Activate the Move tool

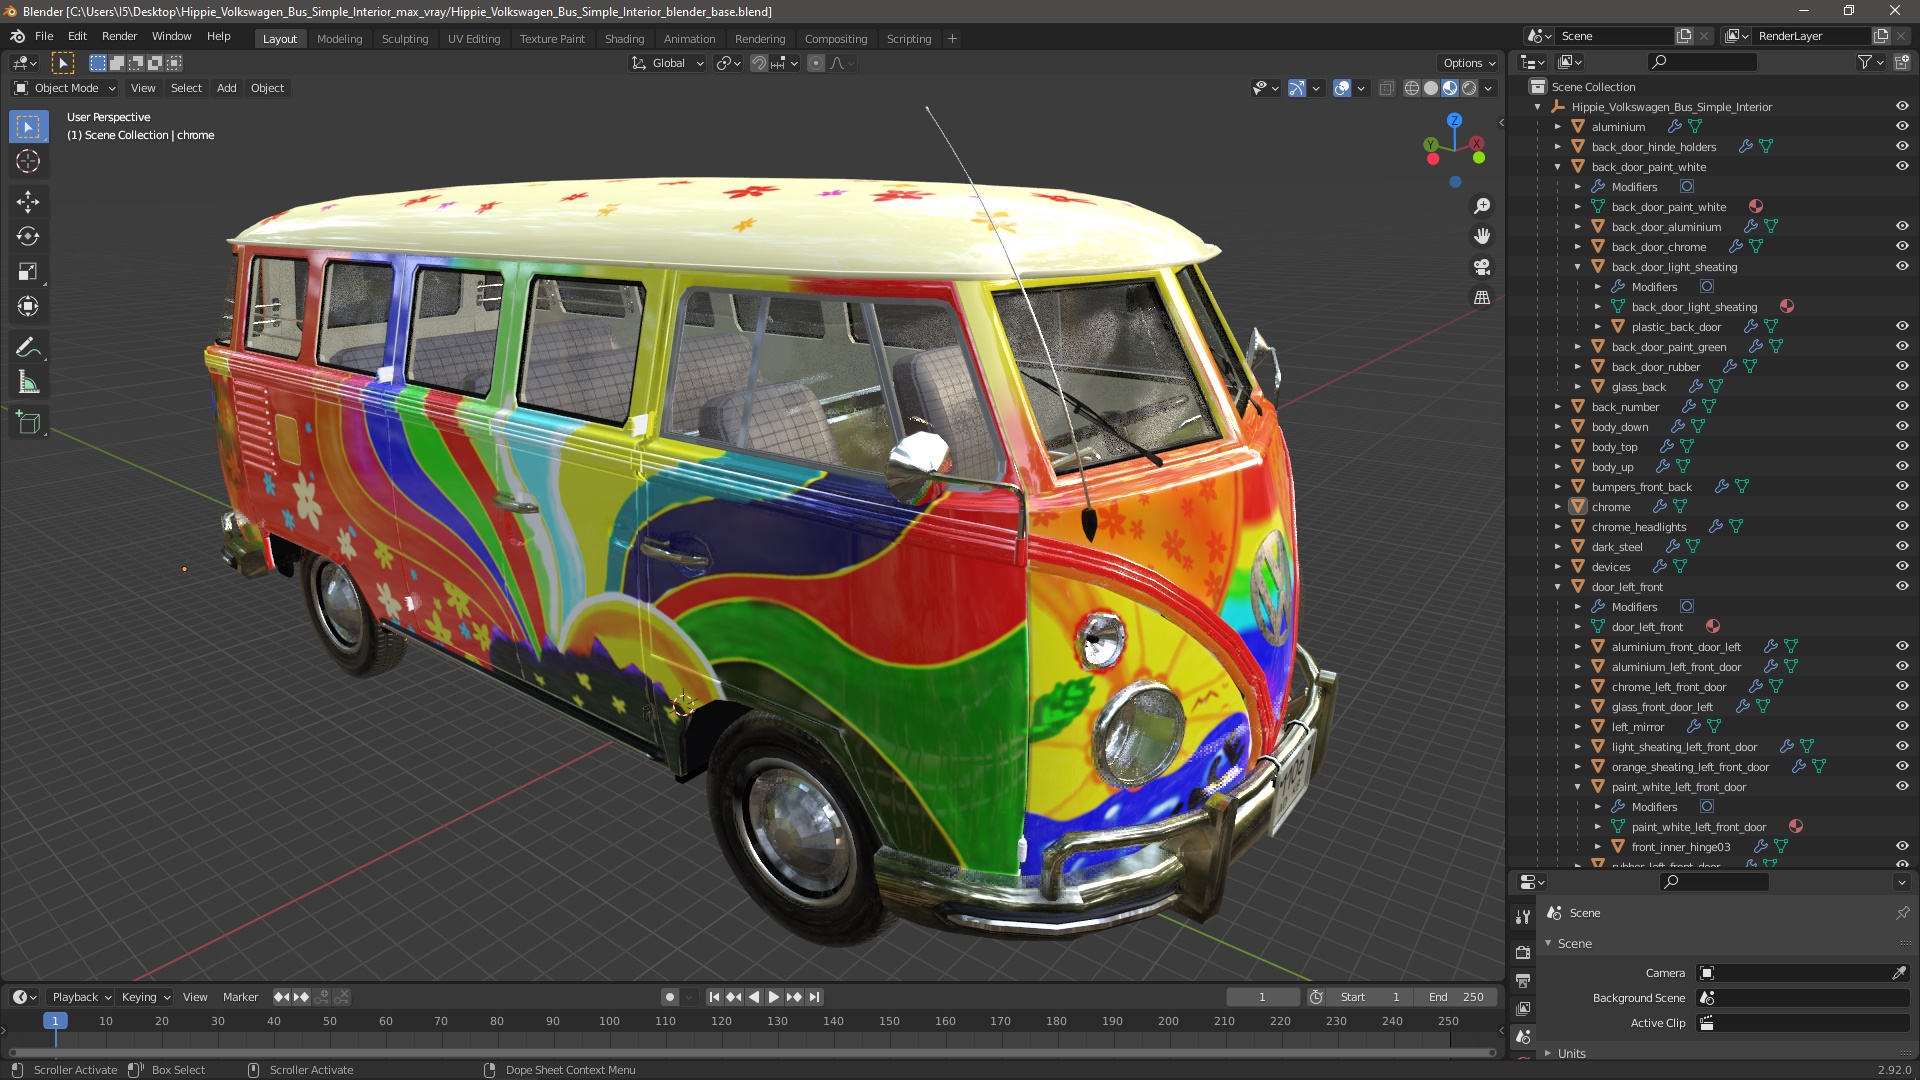(x=28, y=201)
